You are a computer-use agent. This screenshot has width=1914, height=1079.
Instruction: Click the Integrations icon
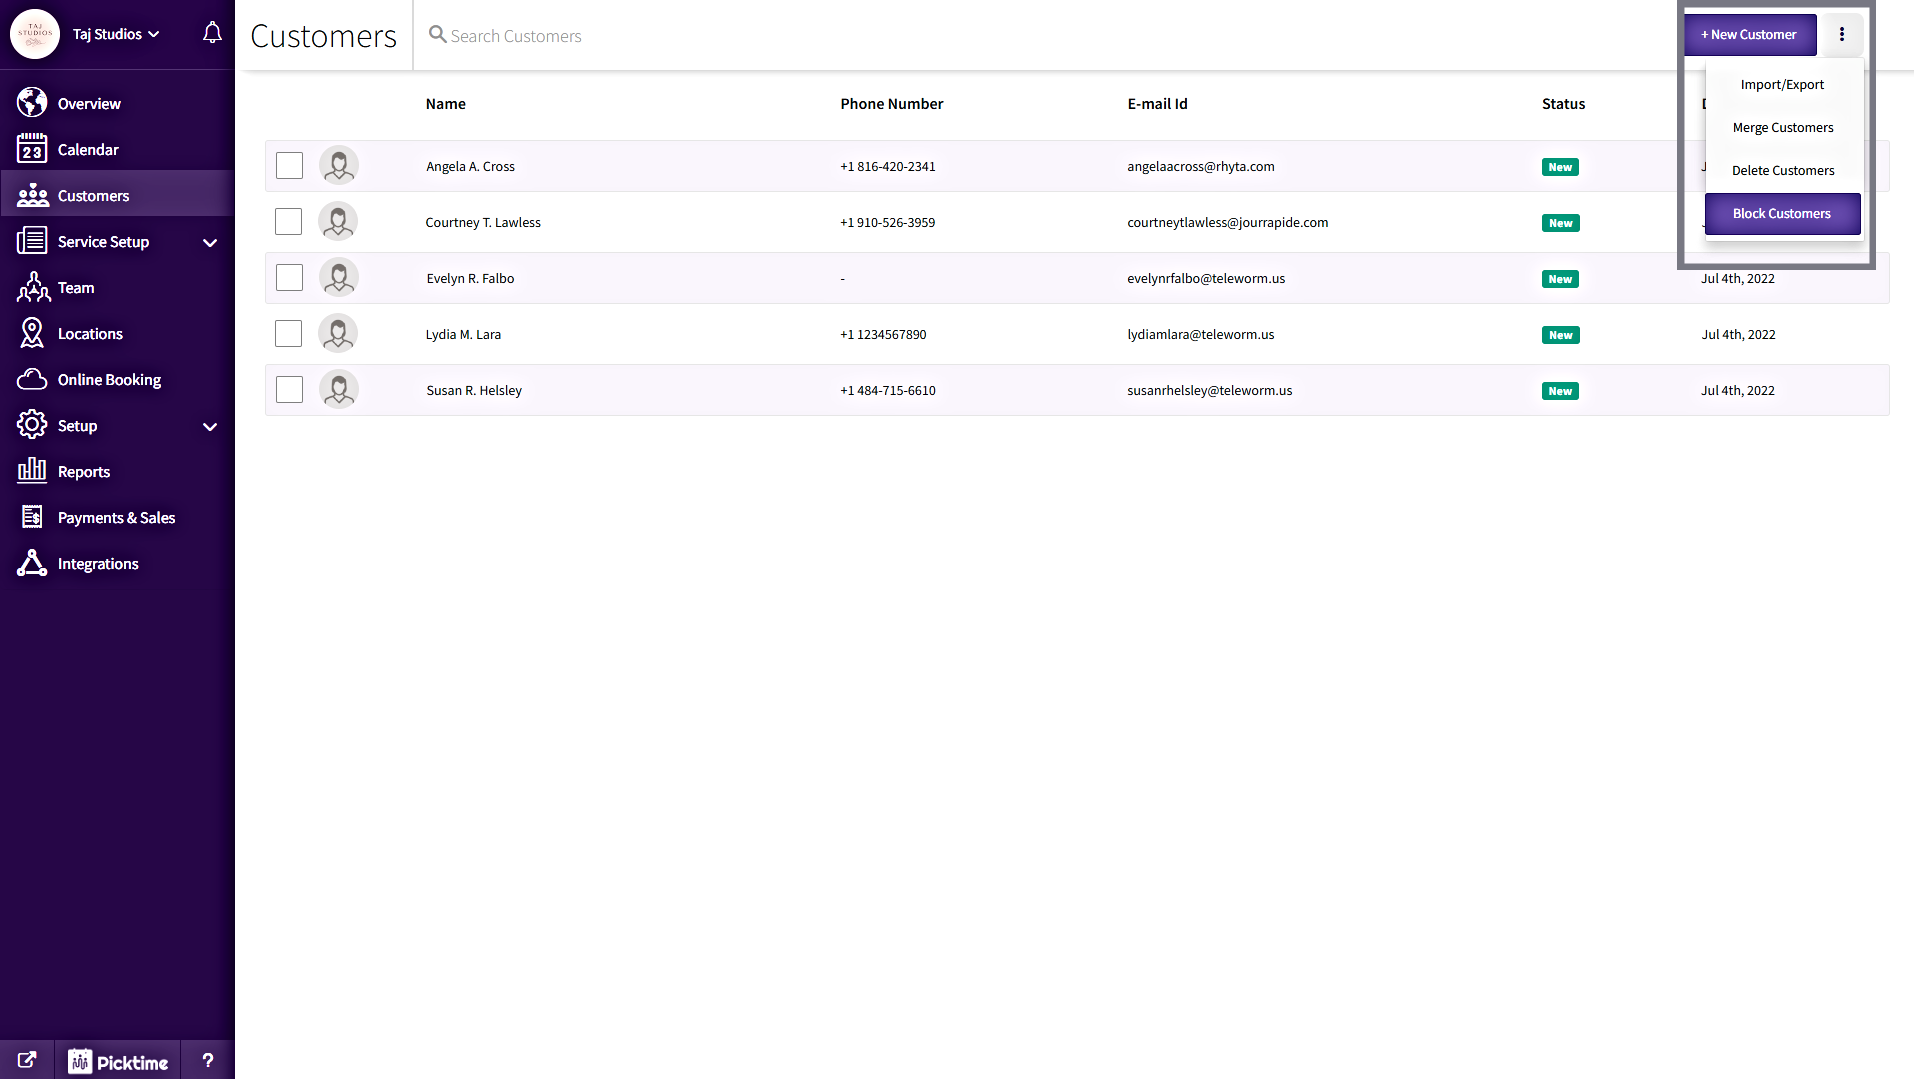click(x=32, y=563)
